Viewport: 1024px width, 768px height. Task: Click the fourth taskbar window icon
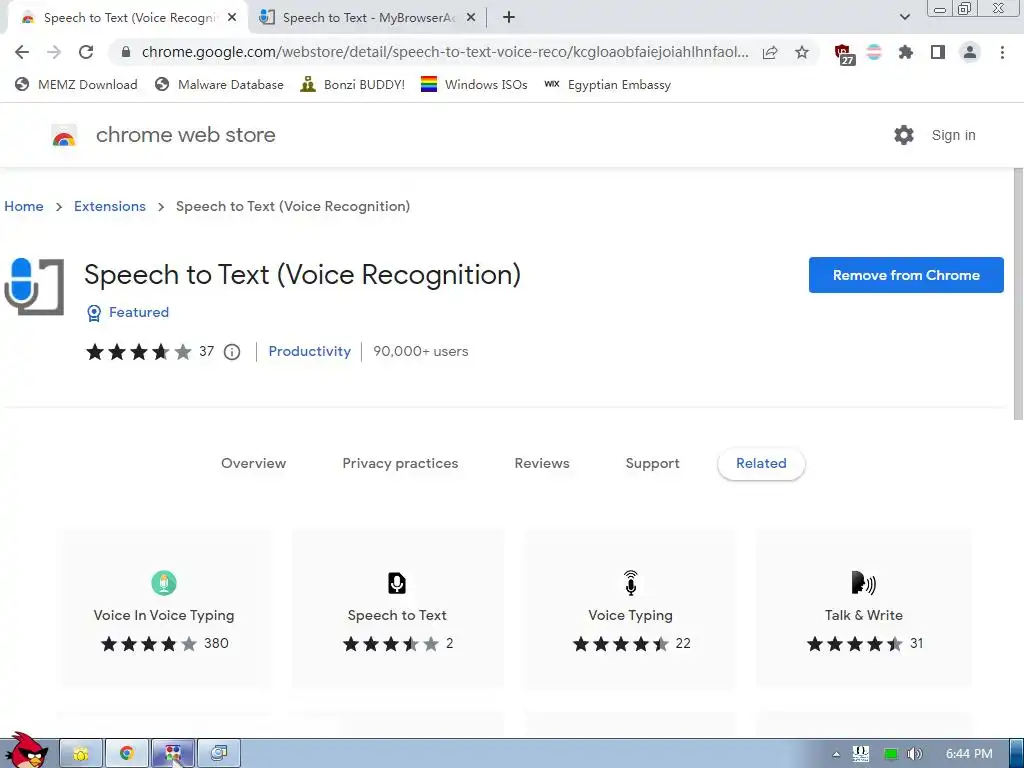coord(219,754)
